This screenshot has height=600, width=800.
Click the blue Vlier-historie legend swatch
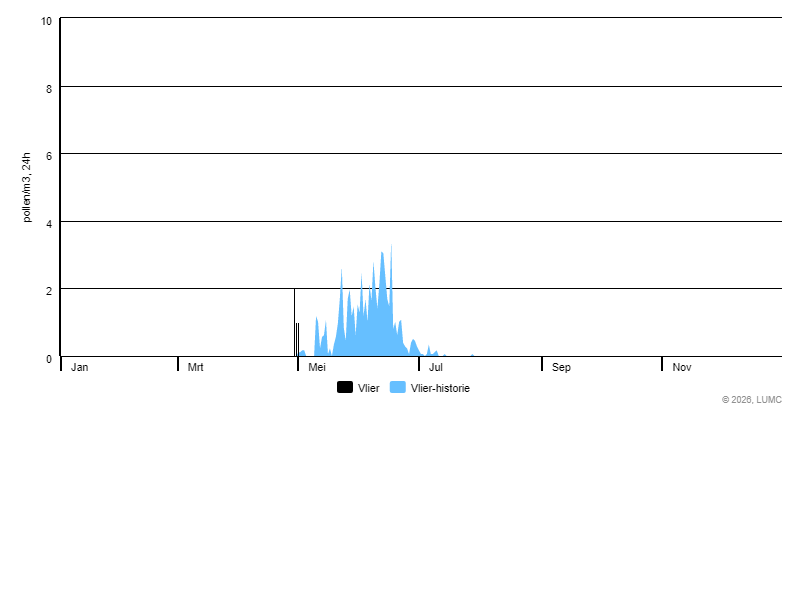point(398,387)
